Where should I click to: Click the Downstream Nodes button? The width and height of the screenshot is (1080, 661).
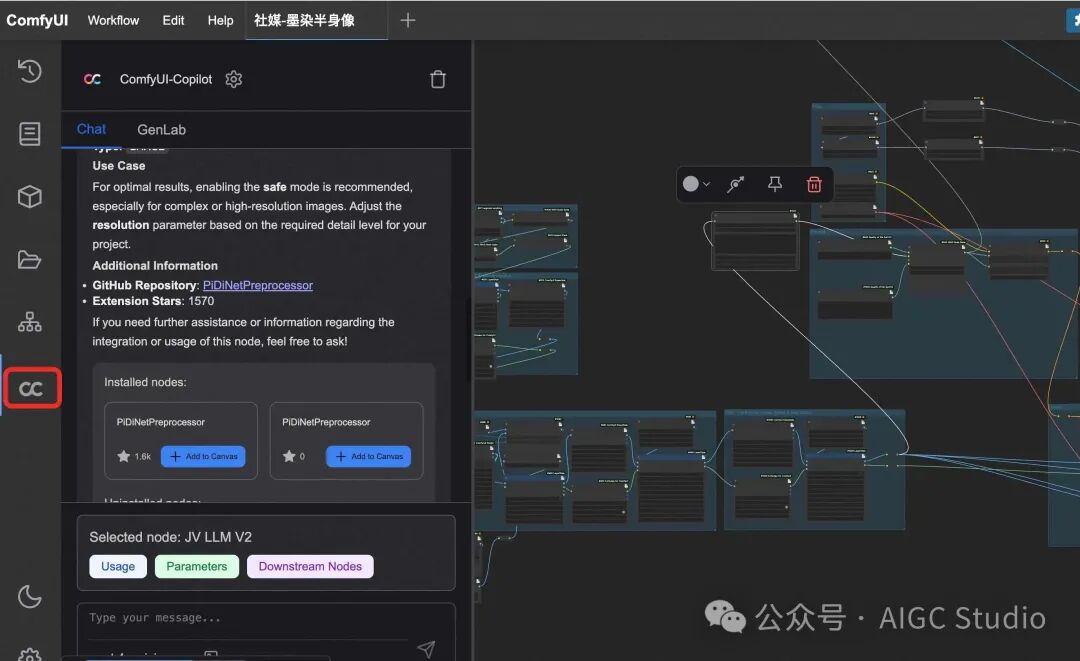pos(310,566)
